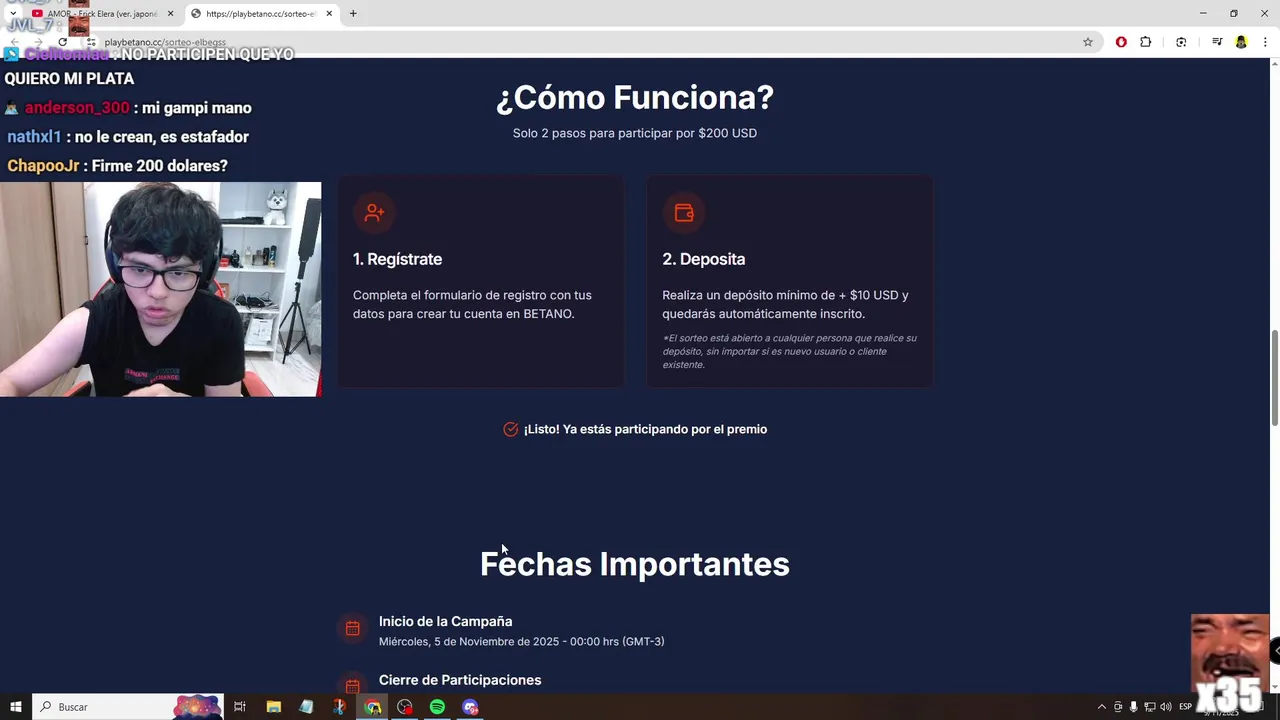The image size is (1280, 720).
Task: Click the camera-in-use tray icon
Action: tap(1118, 707)
